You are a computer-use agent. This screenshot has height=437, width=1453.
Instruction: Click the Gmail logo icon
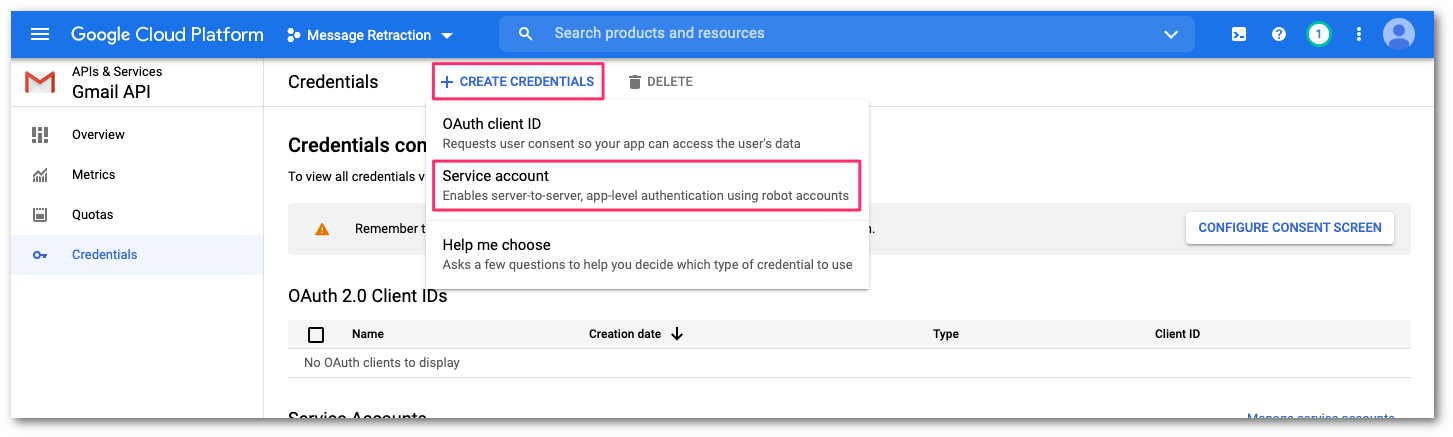pyautogui.click(x=40, y=82)
